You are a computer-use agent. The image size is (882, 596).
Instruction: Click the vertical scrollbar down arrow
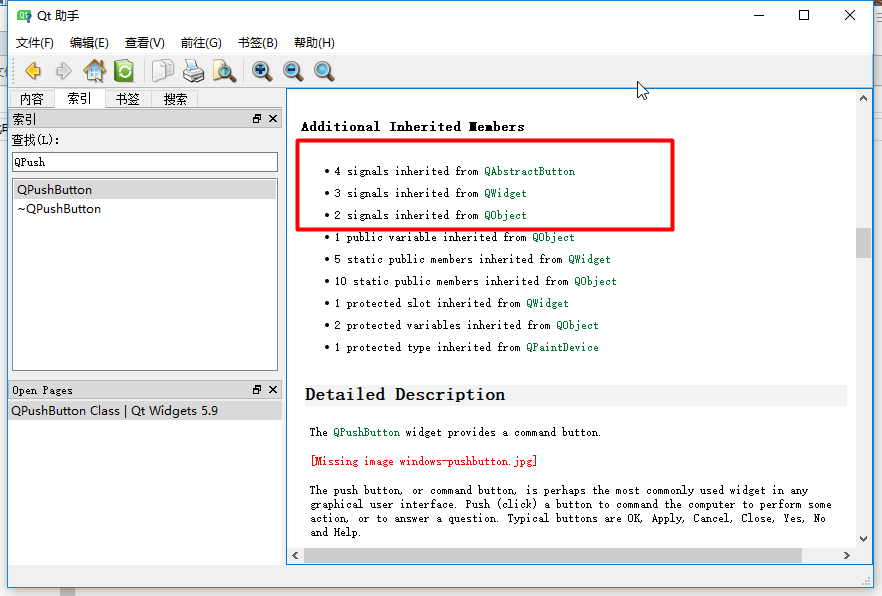(x=863, y=539)
